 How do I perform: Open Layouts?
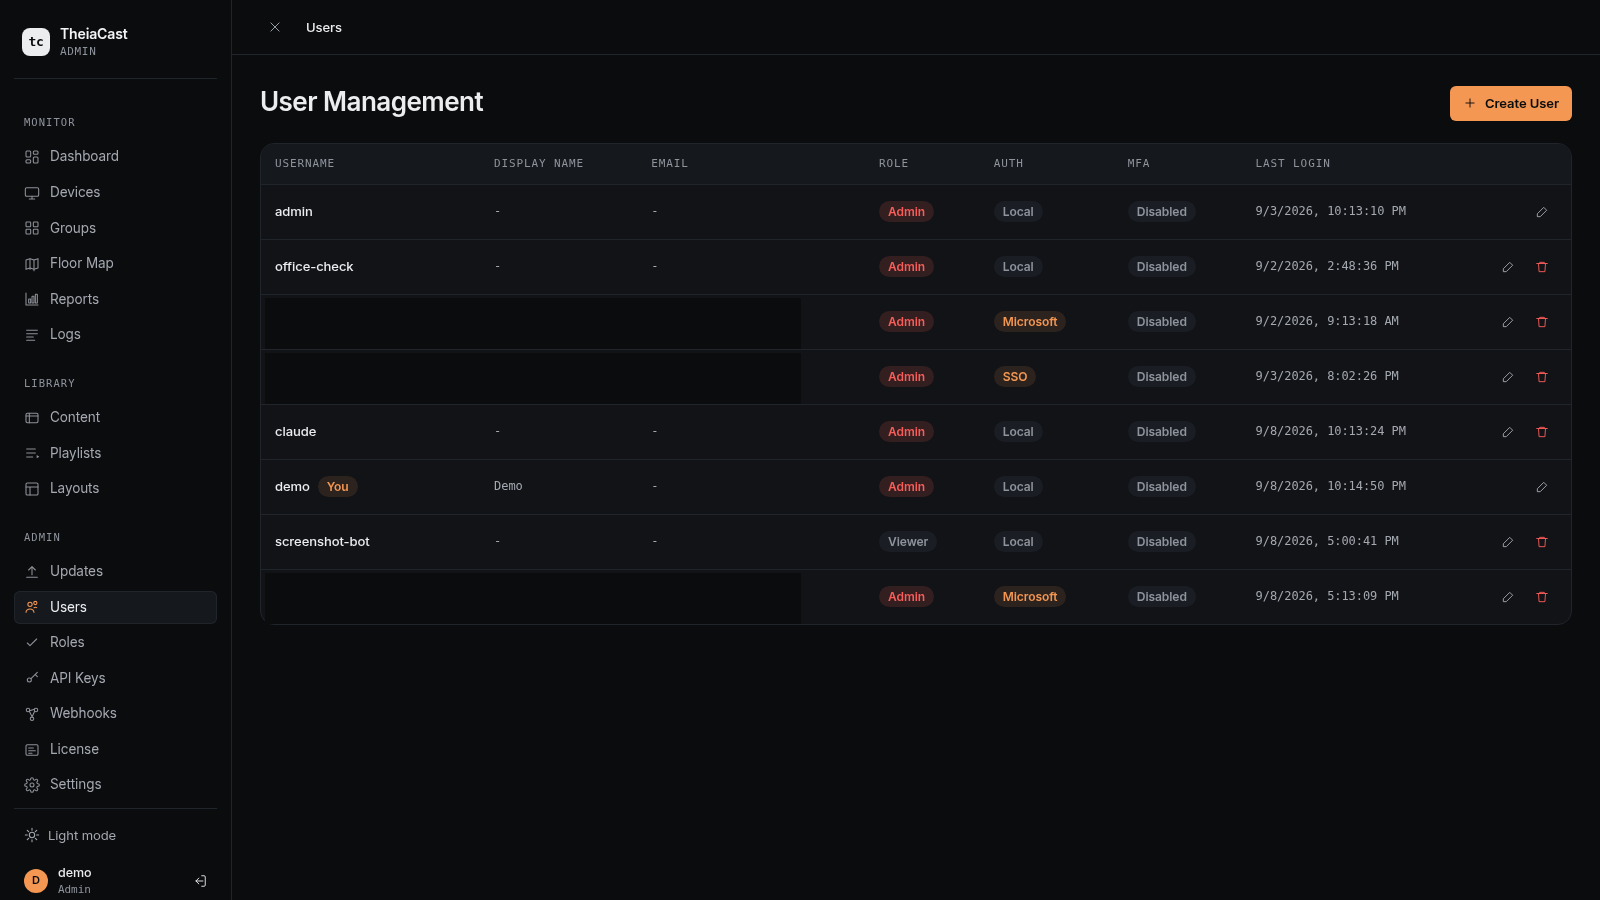pos(115,488)
